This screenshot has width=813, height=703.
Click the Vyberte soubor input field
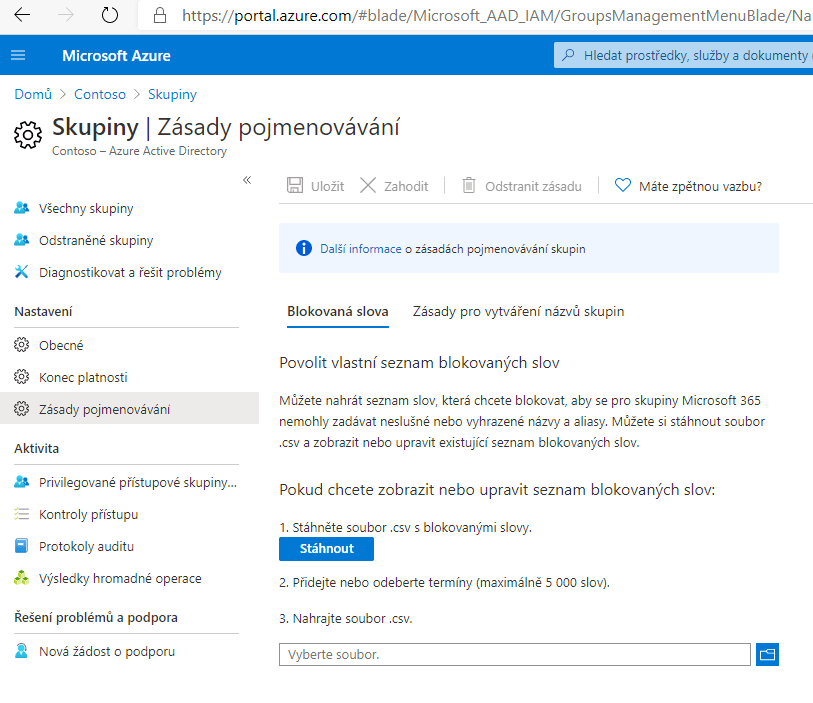(514, 654)
